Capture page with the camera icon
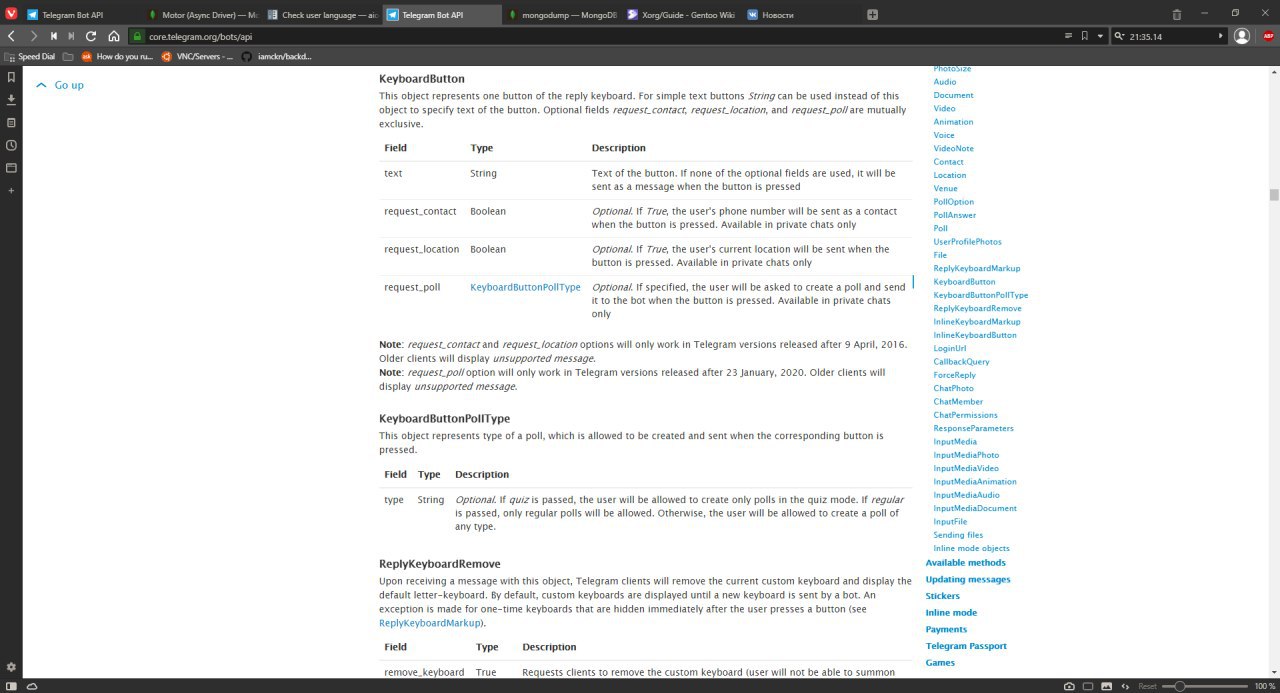This screenshot has height=693, width=1280. (1069, 686)
